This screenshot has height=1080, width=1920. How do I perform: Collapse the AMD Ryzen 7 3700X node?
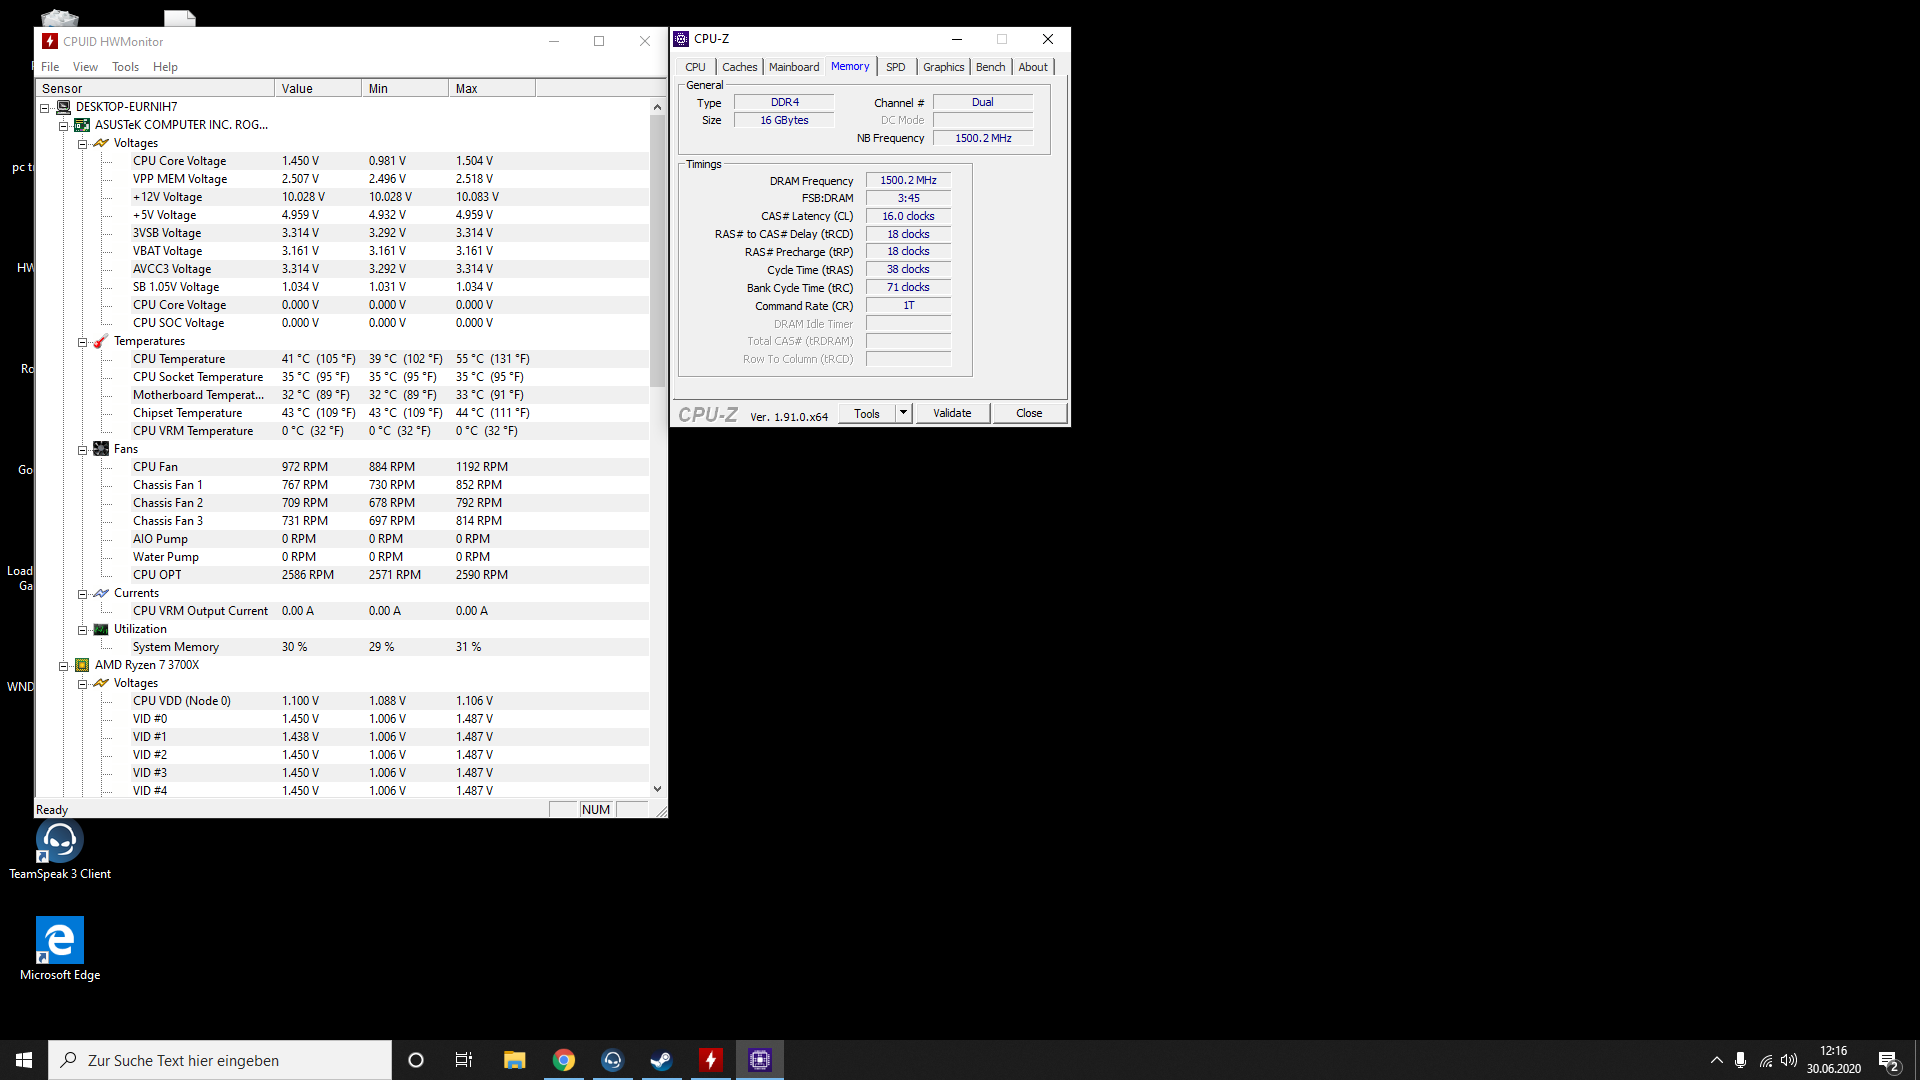coord(64,666)
